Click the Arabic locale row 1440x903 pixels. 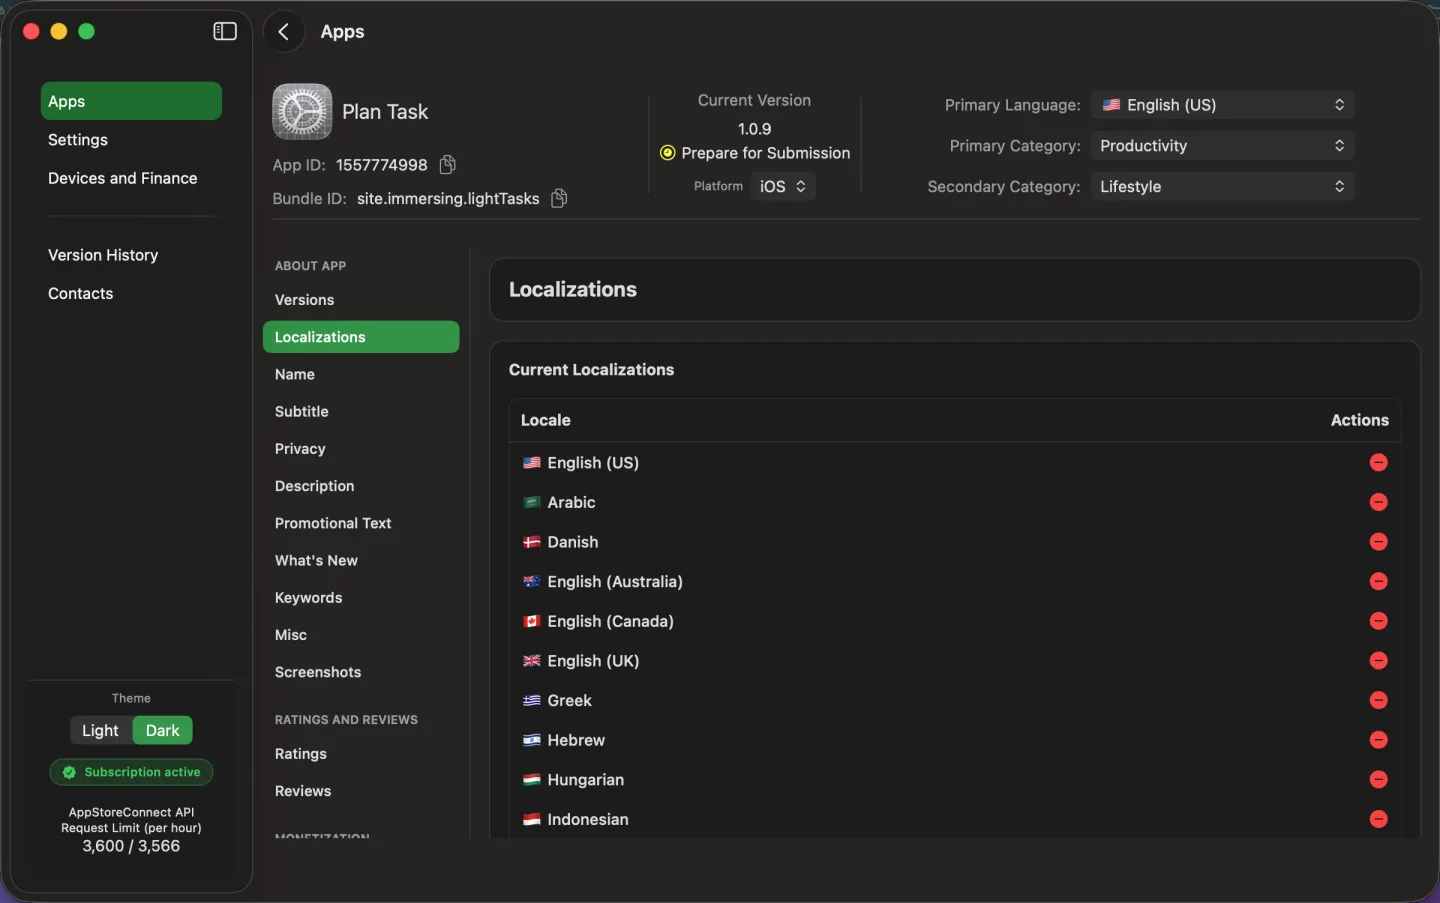coord(955,502)
